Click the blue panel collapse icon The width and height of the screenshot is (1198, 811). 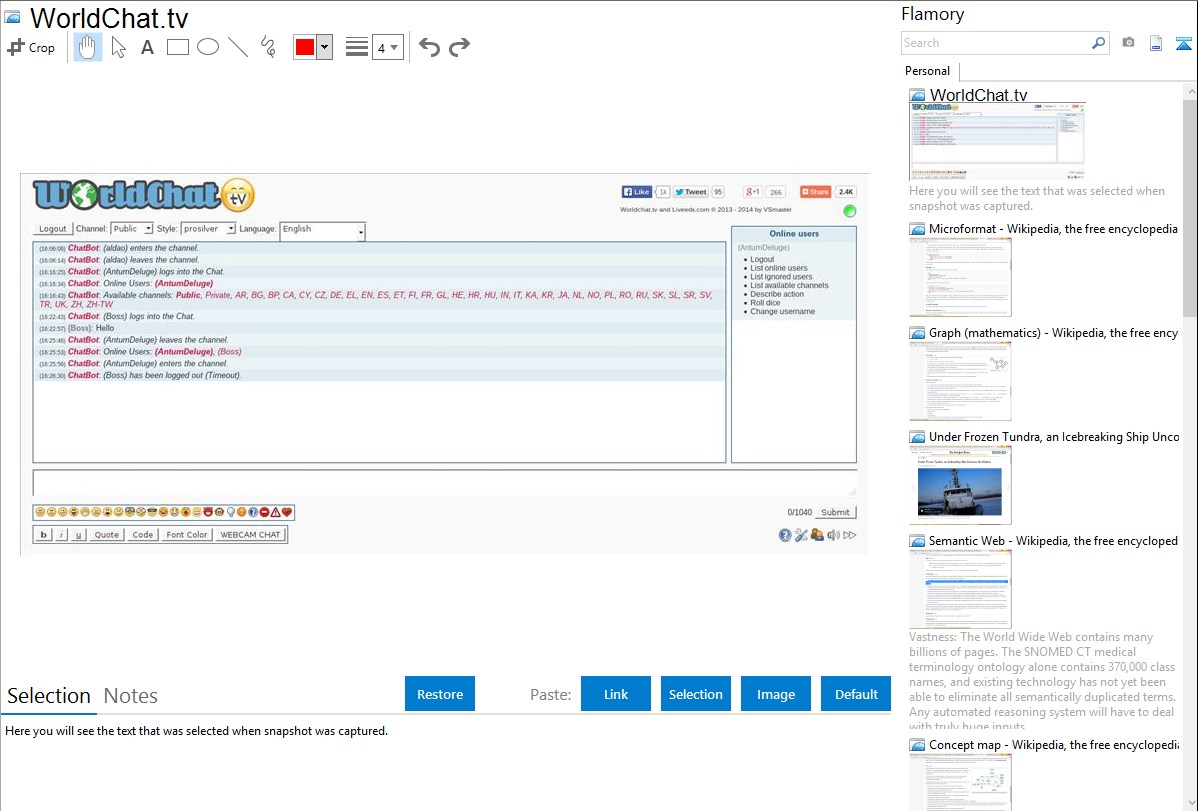click(x=1183, y=43)
